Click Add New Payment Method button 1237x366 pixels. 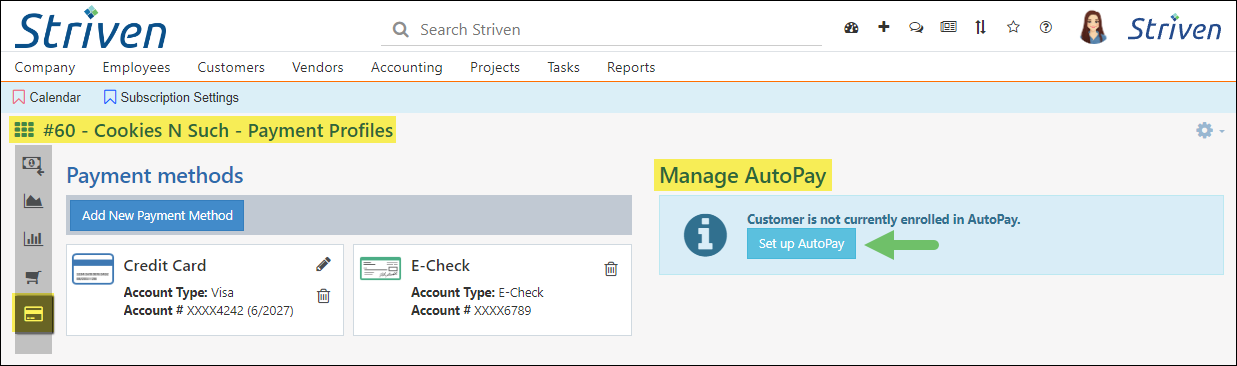(x=157, y=215)
